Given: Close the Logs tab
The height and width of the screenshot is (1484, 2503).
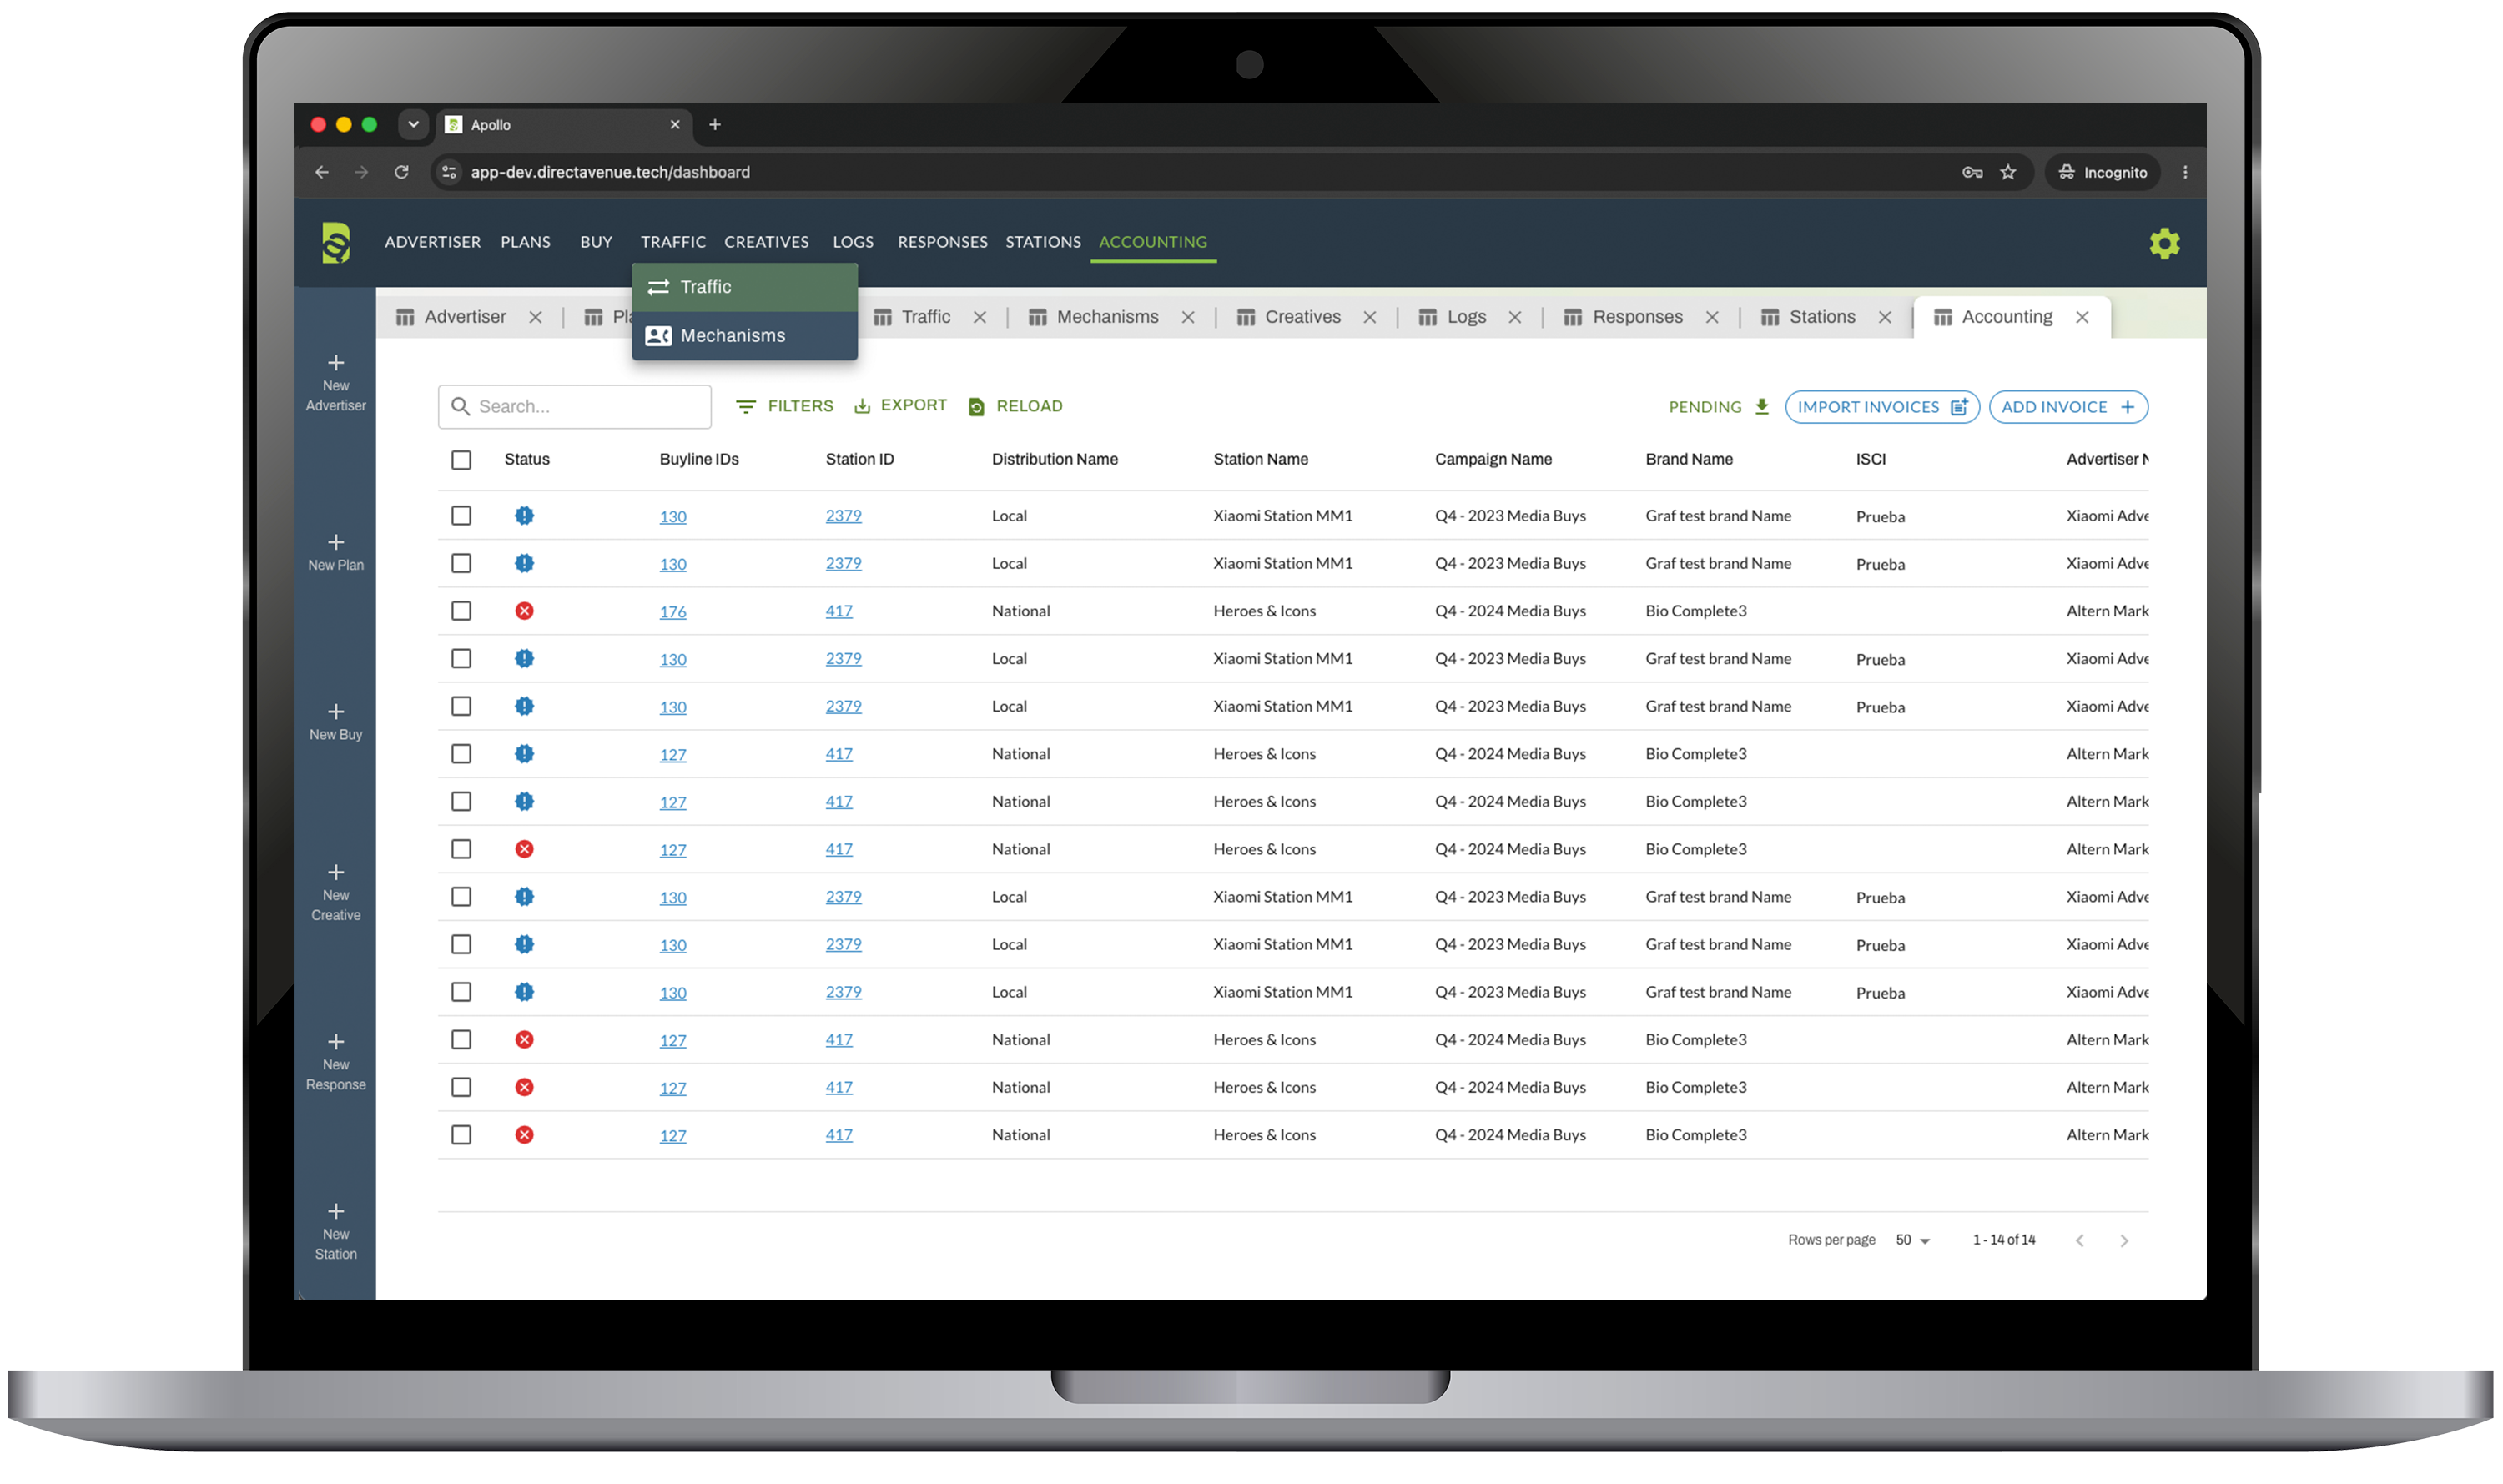Looking at the screenshot, I should coord(1514,317).
